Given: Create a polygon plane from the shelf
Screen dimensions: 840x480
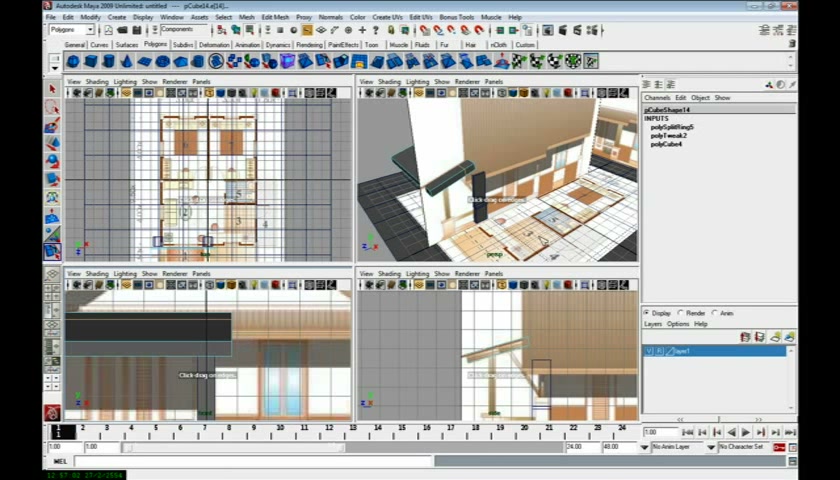Looking at the screenshot, I should (144, 62).
